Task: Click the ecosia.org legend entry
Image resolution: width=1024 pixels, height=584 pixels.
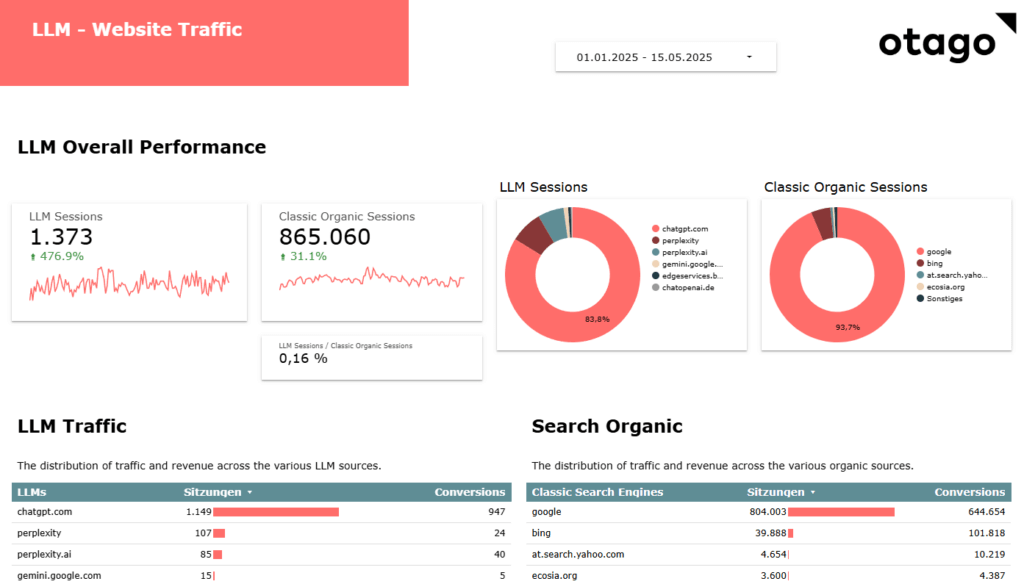Action: pyautogui.click(x=940, y=287)
